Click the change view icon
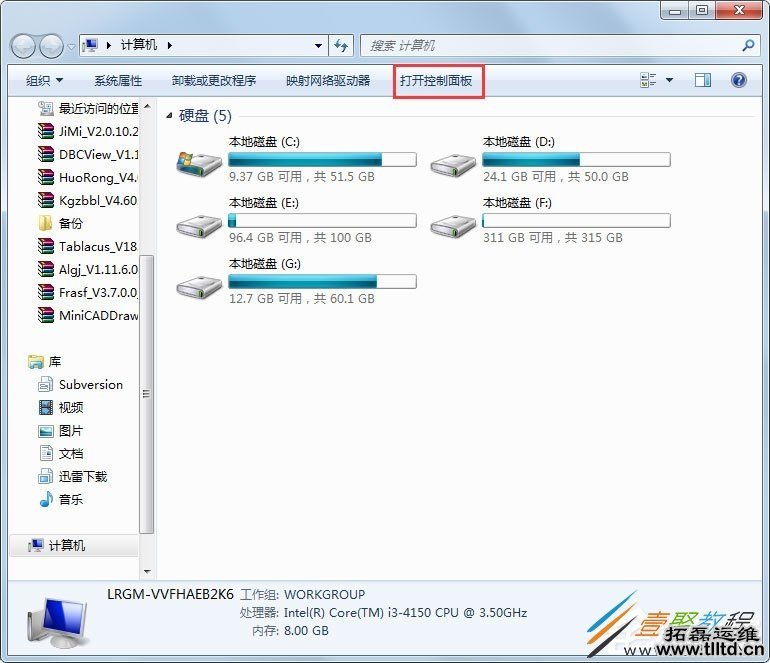Screen dimensions: 770x663 tap(648, 80)
